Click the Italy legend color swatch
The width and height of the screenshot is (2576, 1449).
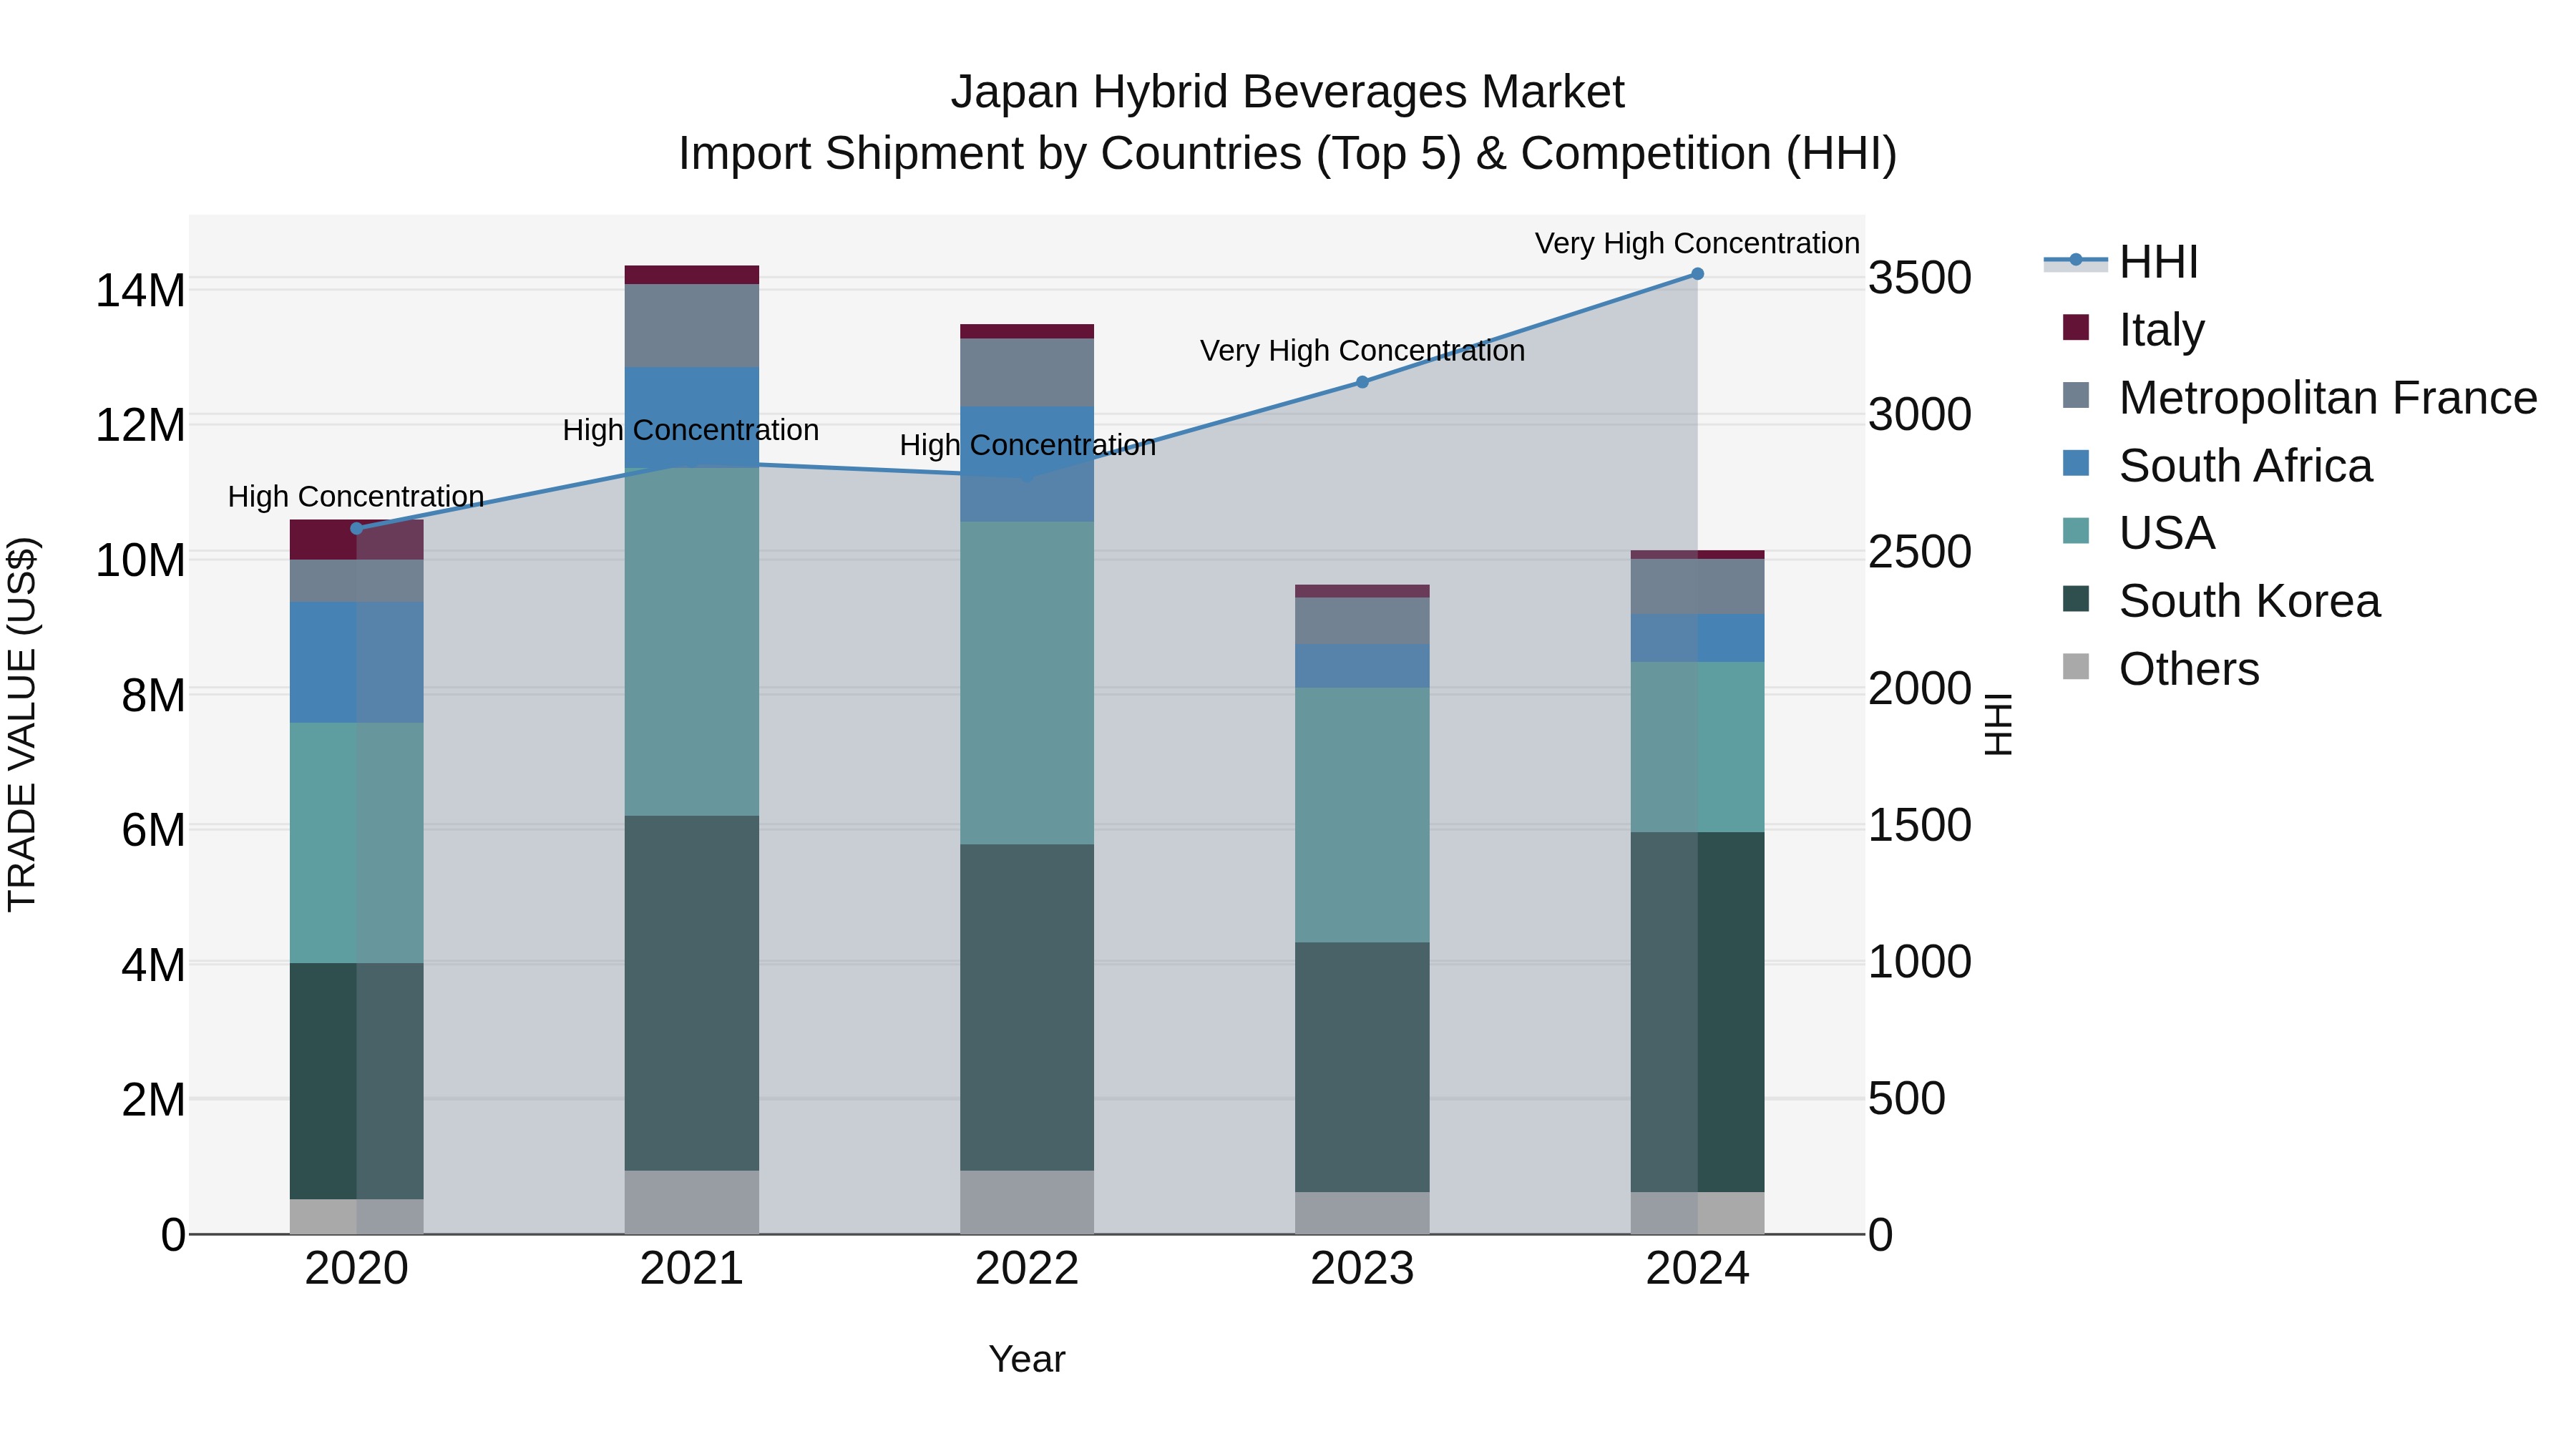2076,328
